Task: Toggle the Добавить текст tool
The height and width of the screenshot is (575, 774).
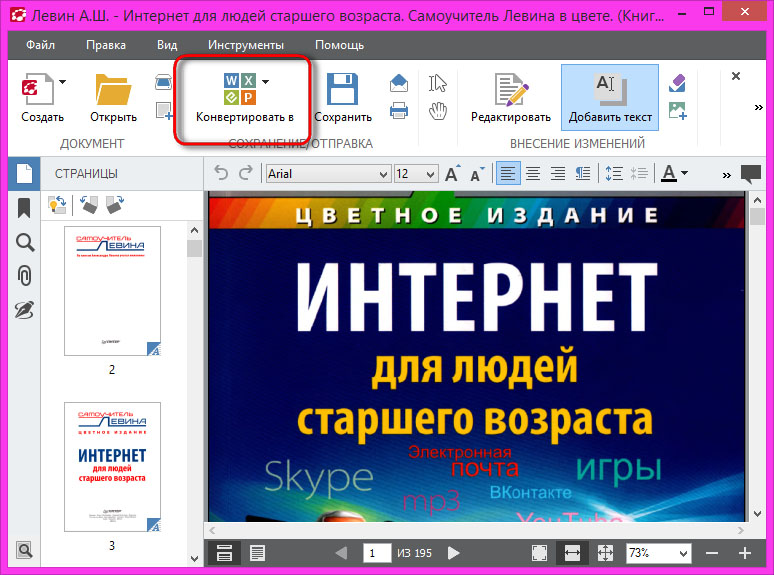Action: point(610,98)
